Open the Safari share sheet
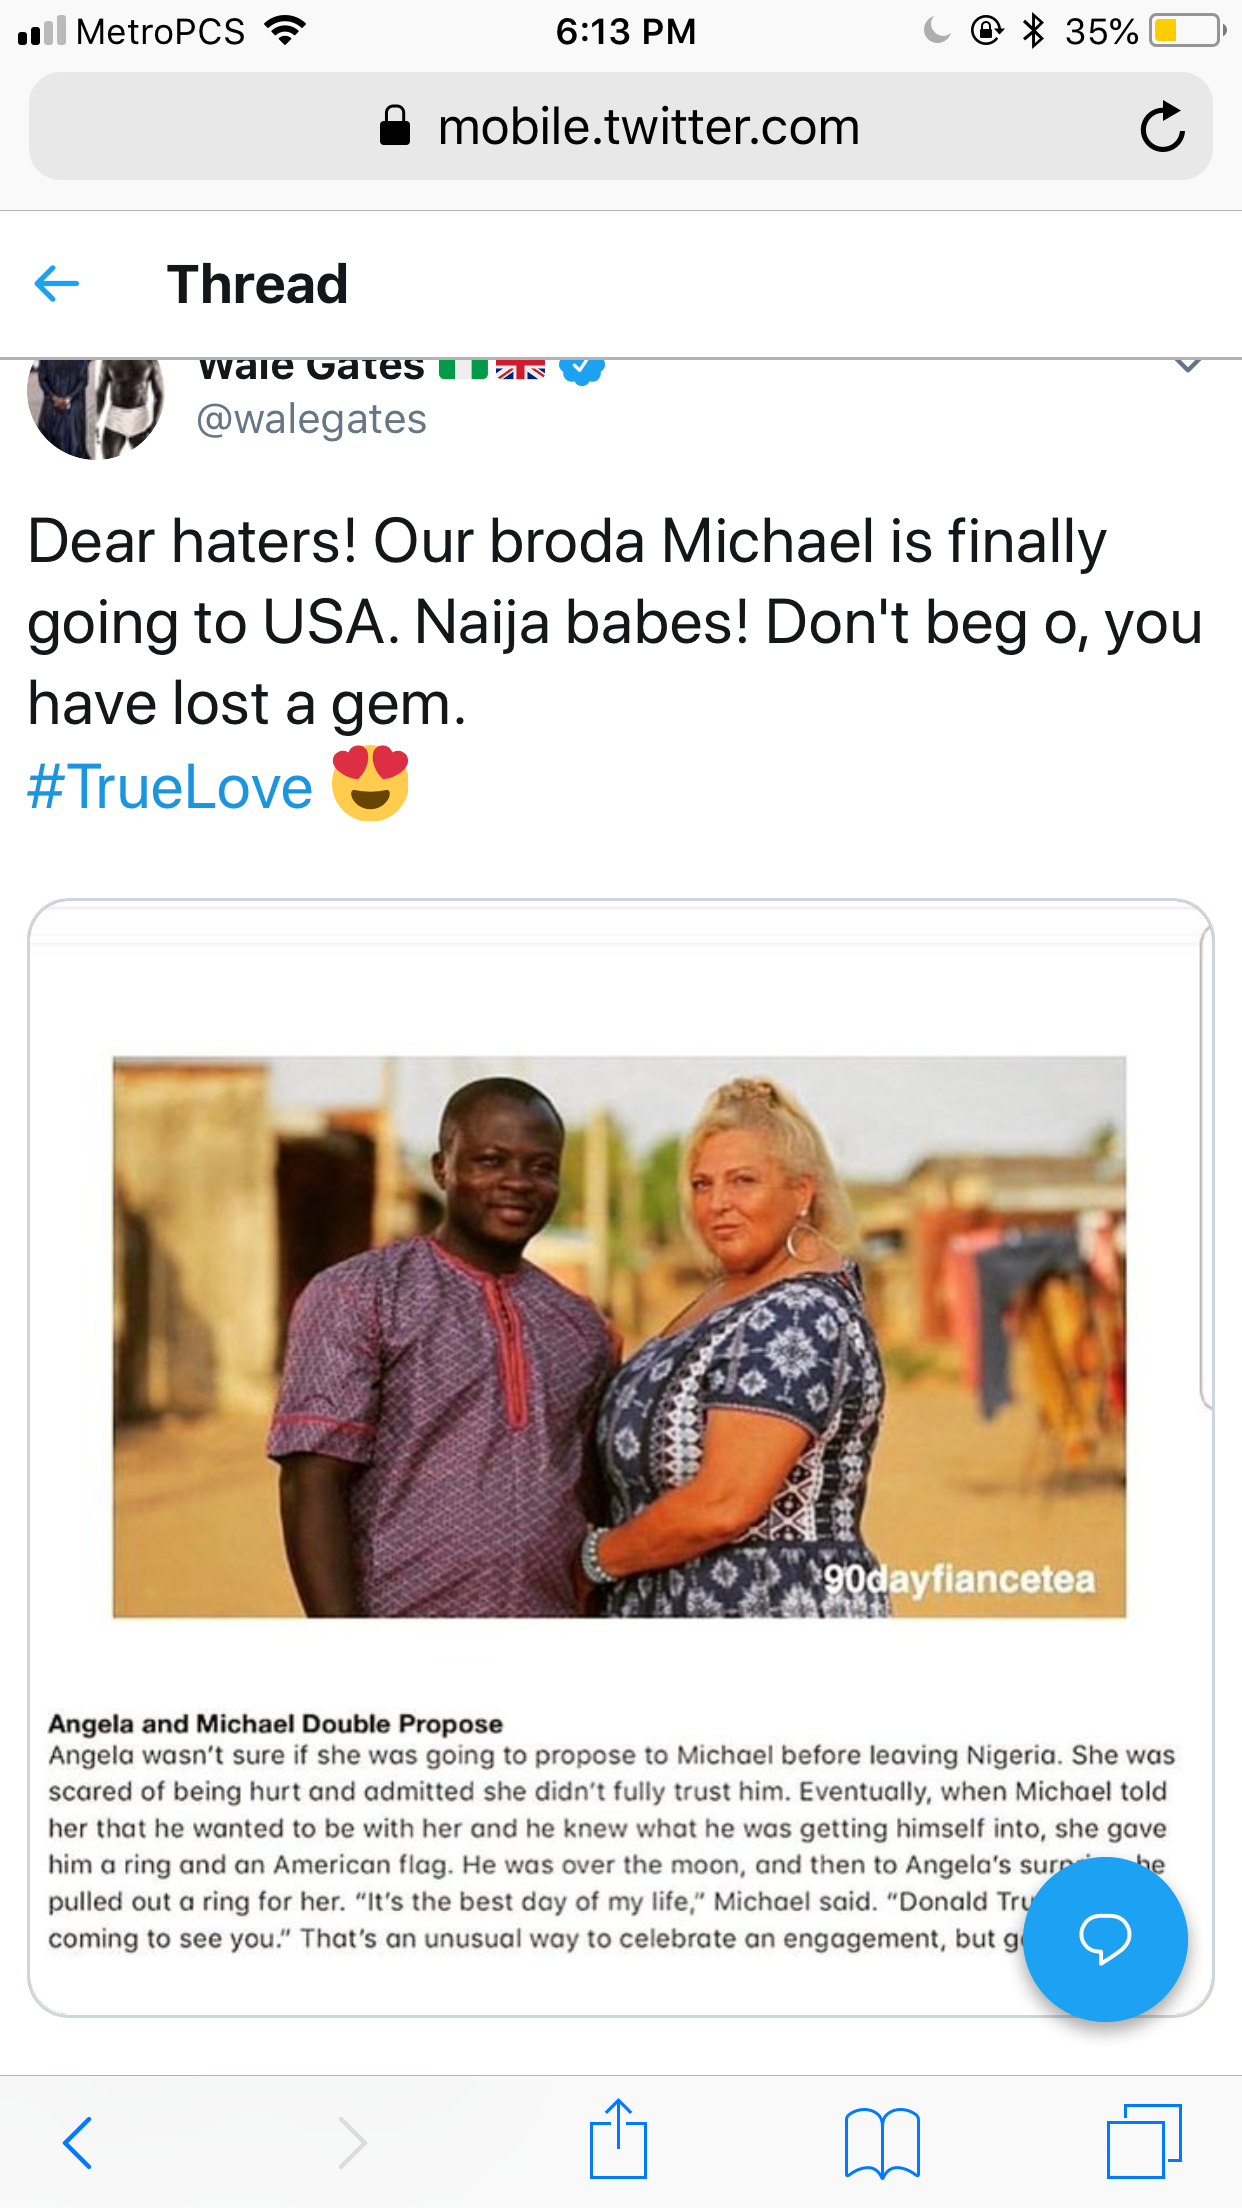Screen dimensions: 1242x2208 [x=618, y=2140]
